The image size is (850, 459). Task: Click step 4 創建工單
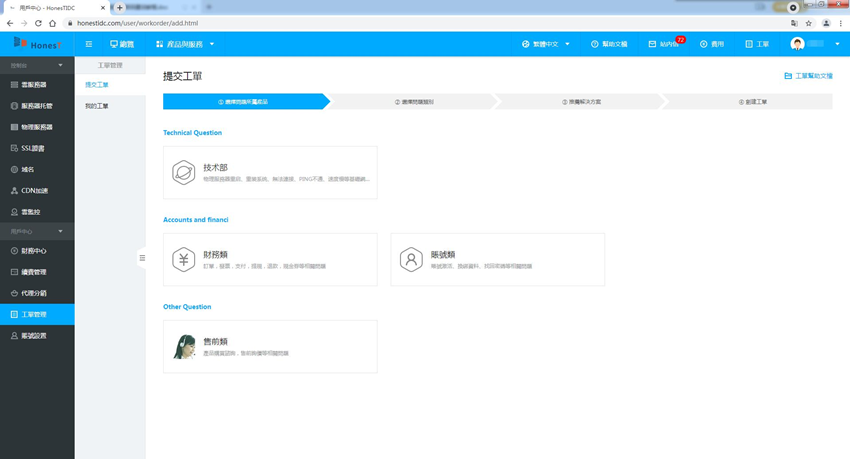click(x=752, y=101)
